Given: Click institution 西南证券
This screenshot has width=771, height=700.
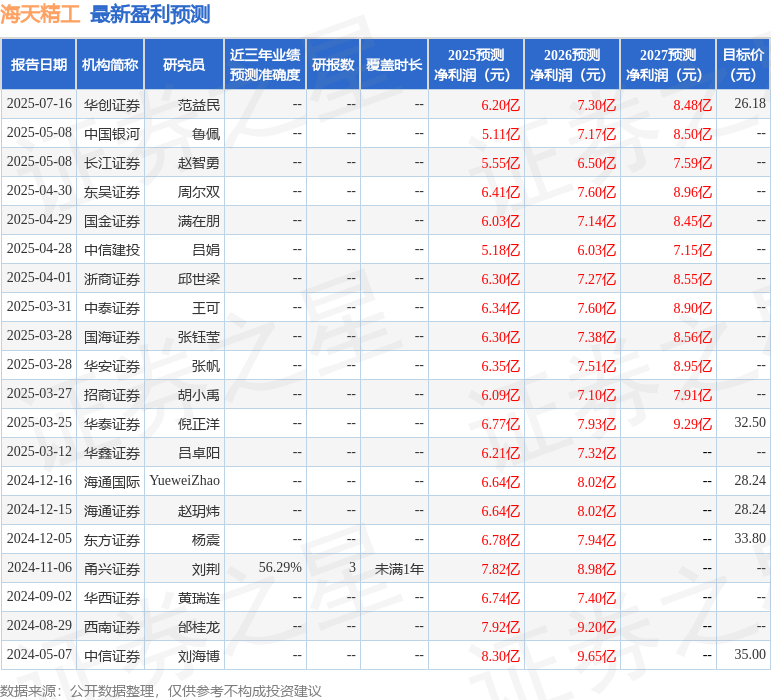Looking at the screenshot, I should point(112,627).
